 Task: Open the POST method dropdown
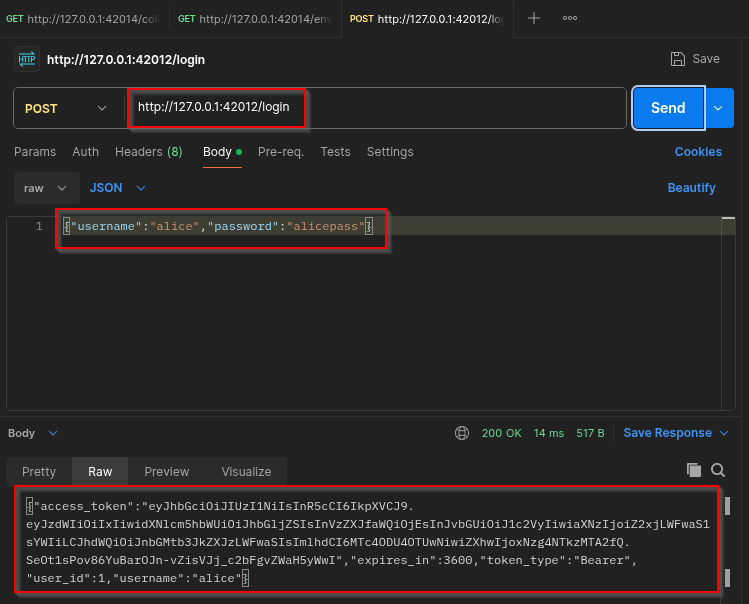[x=66, y=108]
